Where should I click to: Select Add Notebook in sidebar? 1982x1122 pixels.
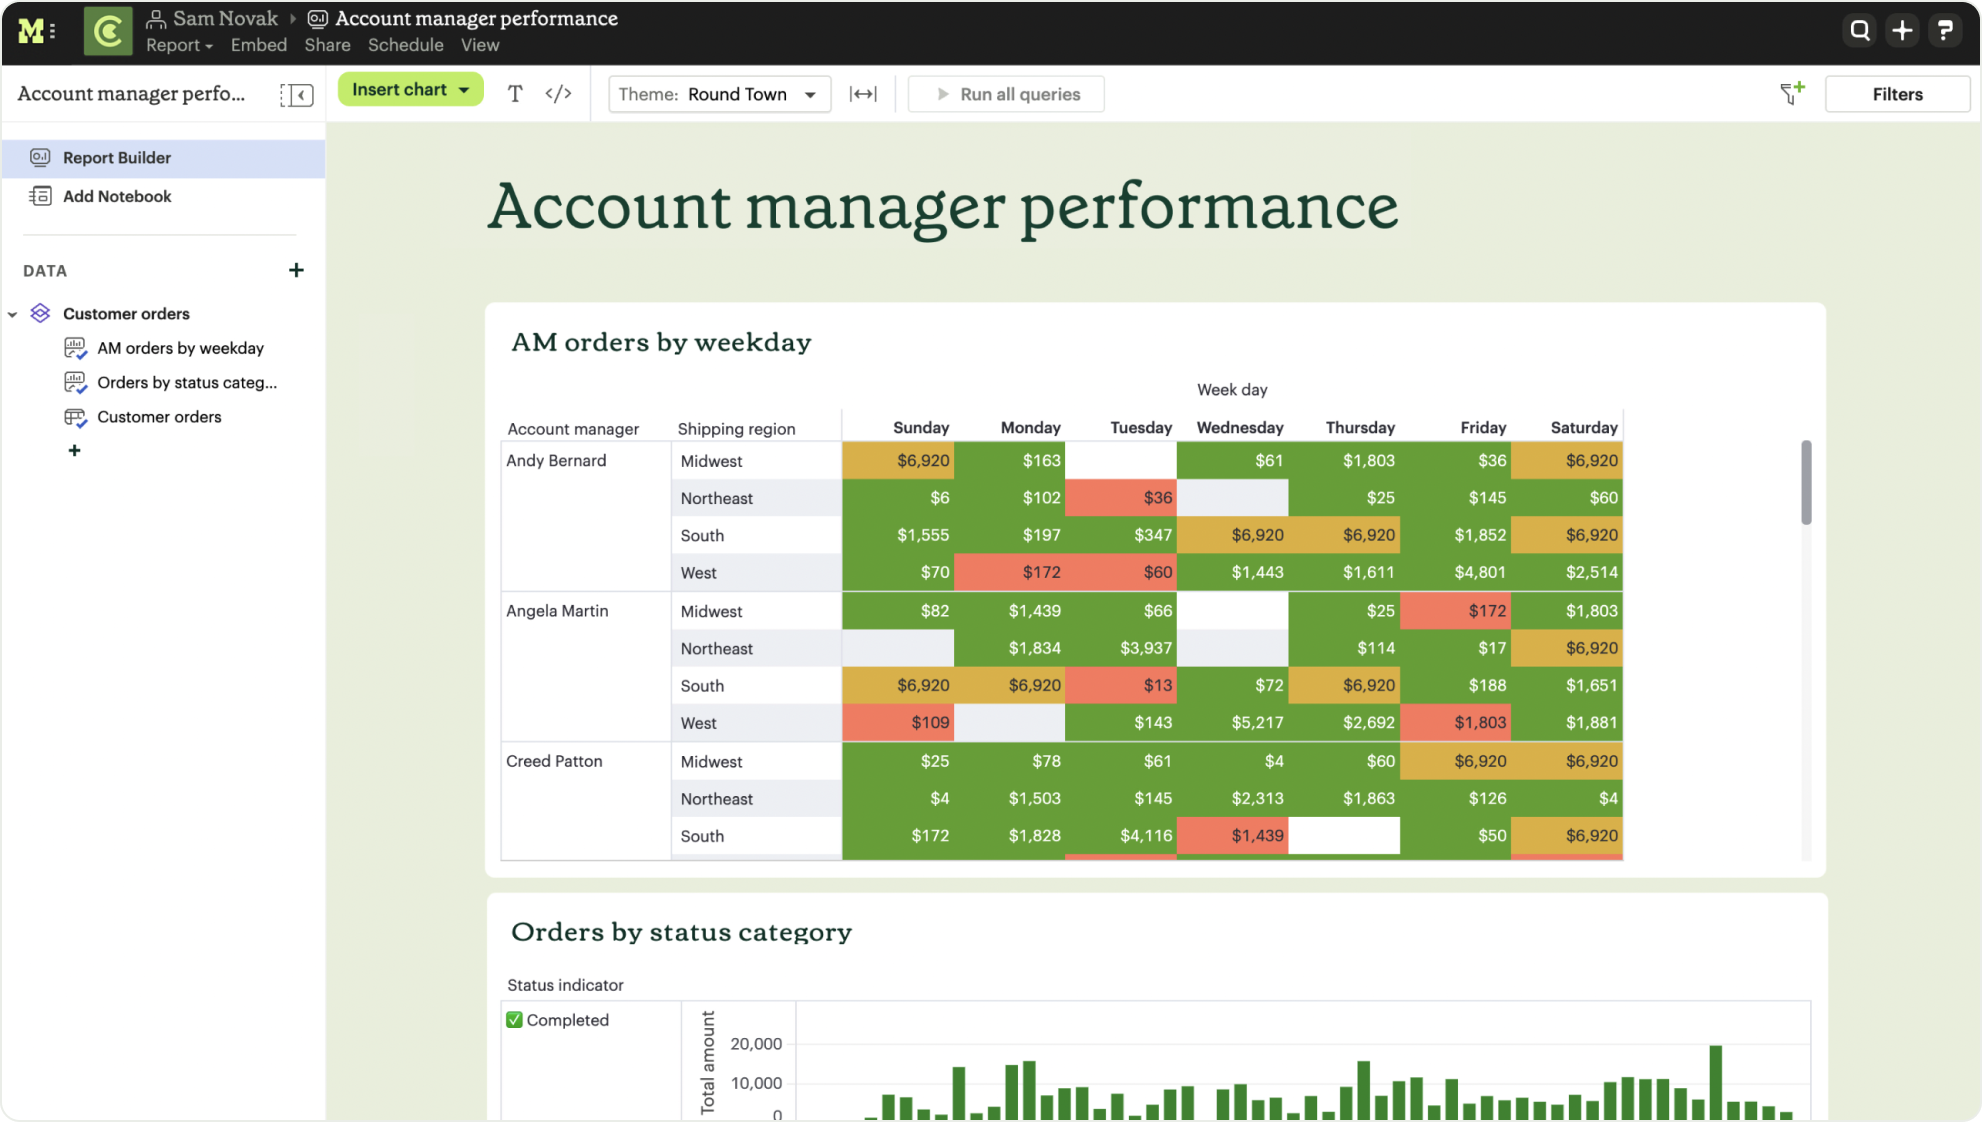tap(163, 196)
